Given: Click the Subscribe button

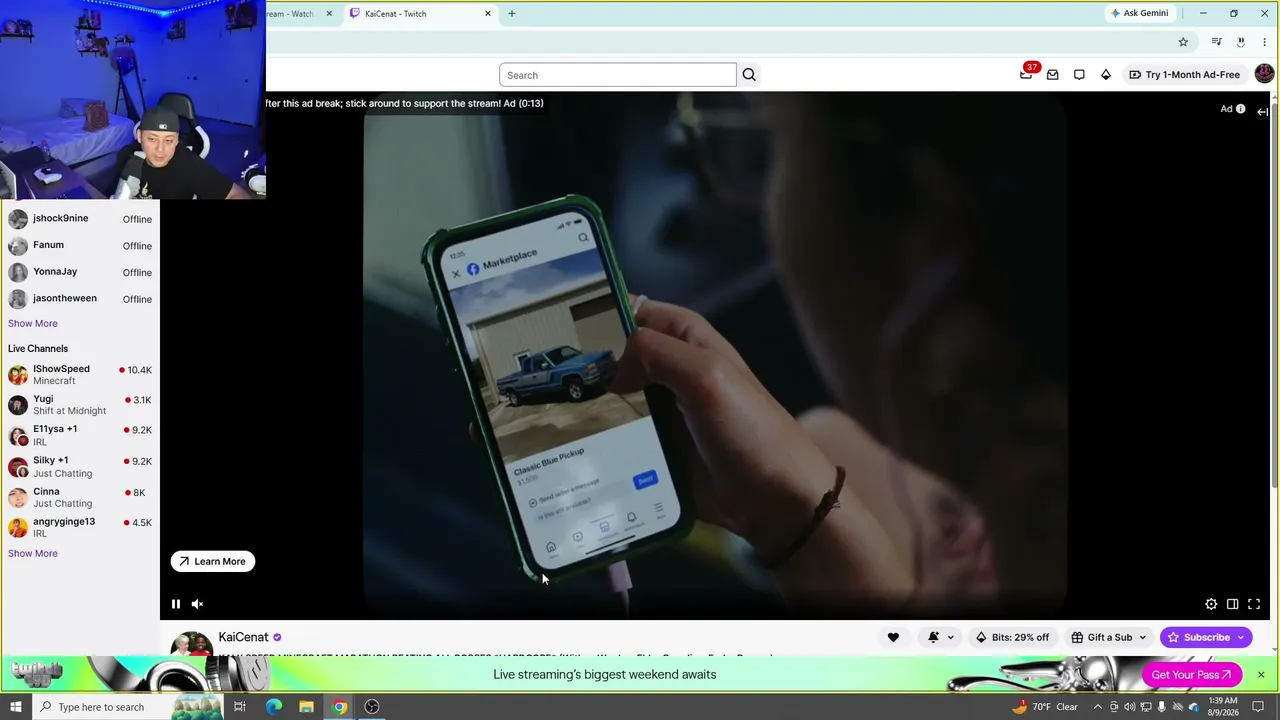Looking at the screenshot, I should (1206, 637).
